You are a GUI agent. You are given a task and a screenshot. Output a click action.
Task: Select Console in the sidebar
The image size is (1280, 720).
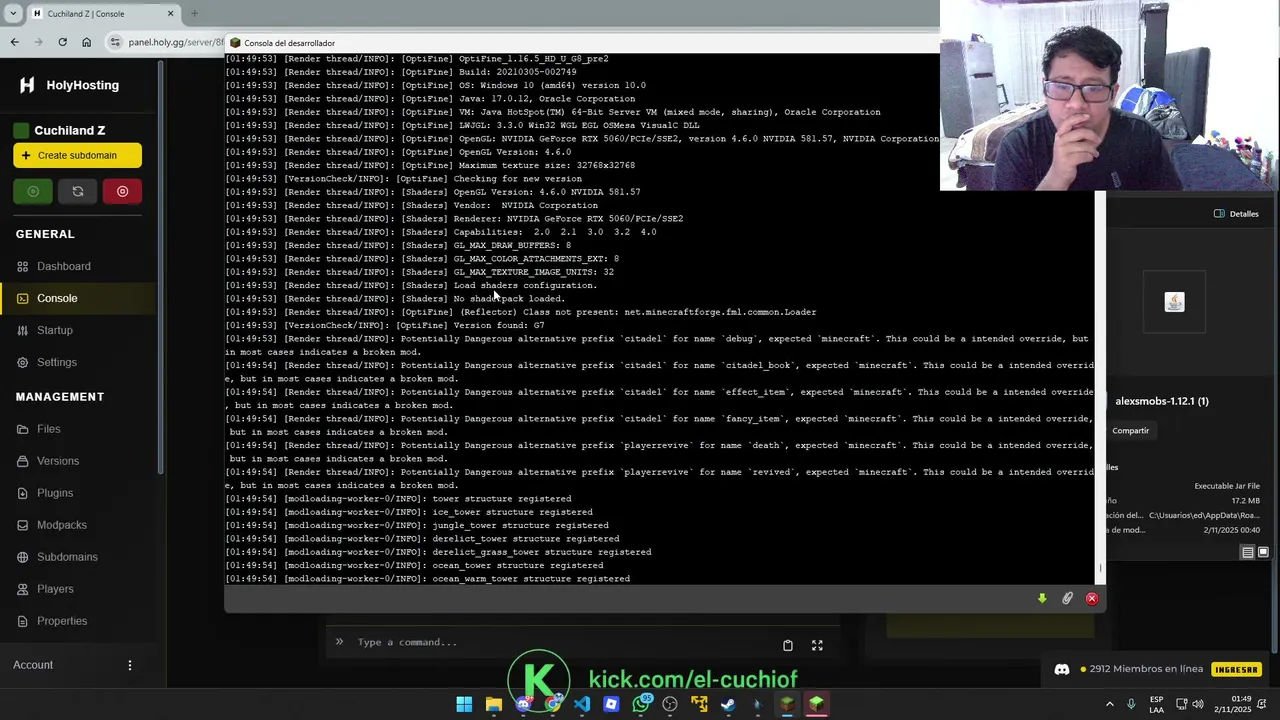coord(57,298)
